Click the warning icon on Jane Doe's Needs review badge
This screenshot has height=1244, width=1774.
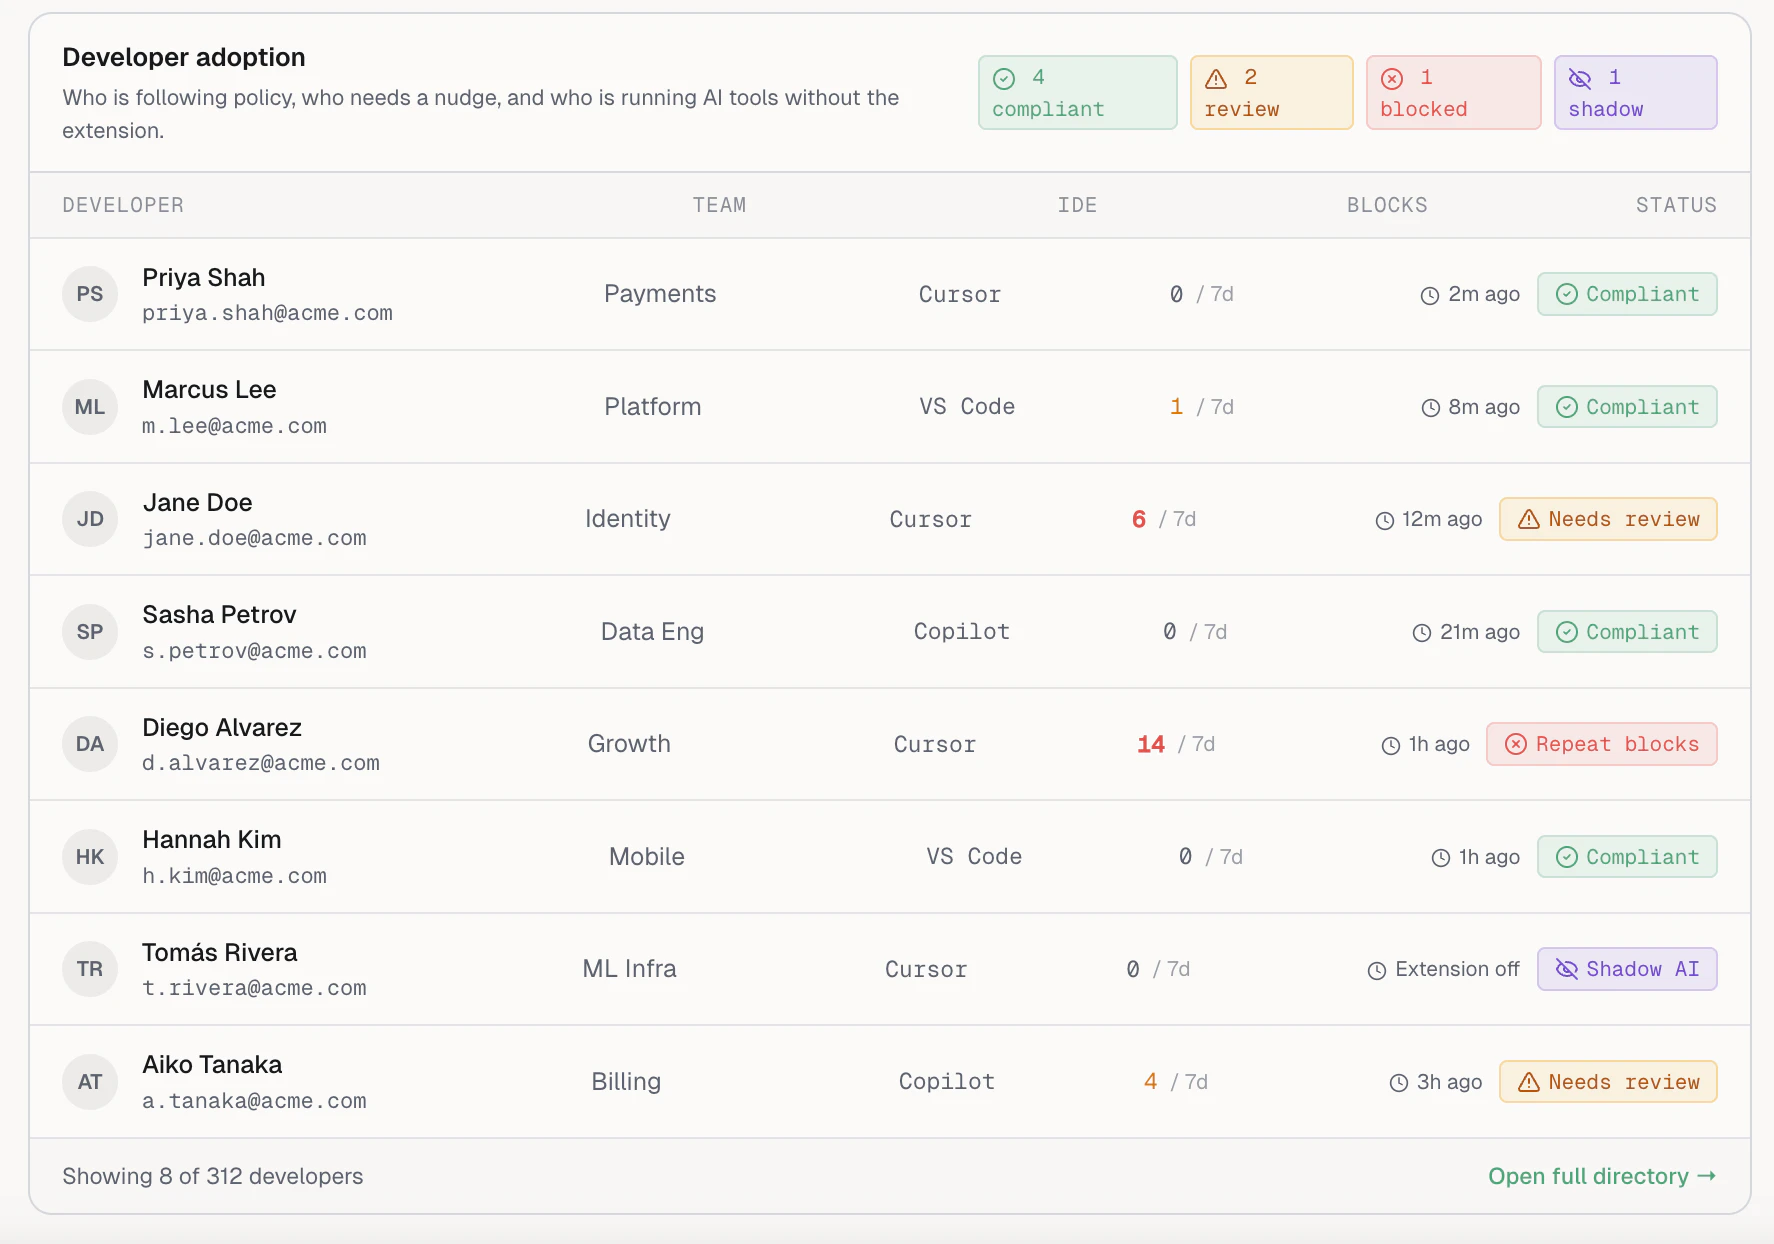(x=1528, y=519)
